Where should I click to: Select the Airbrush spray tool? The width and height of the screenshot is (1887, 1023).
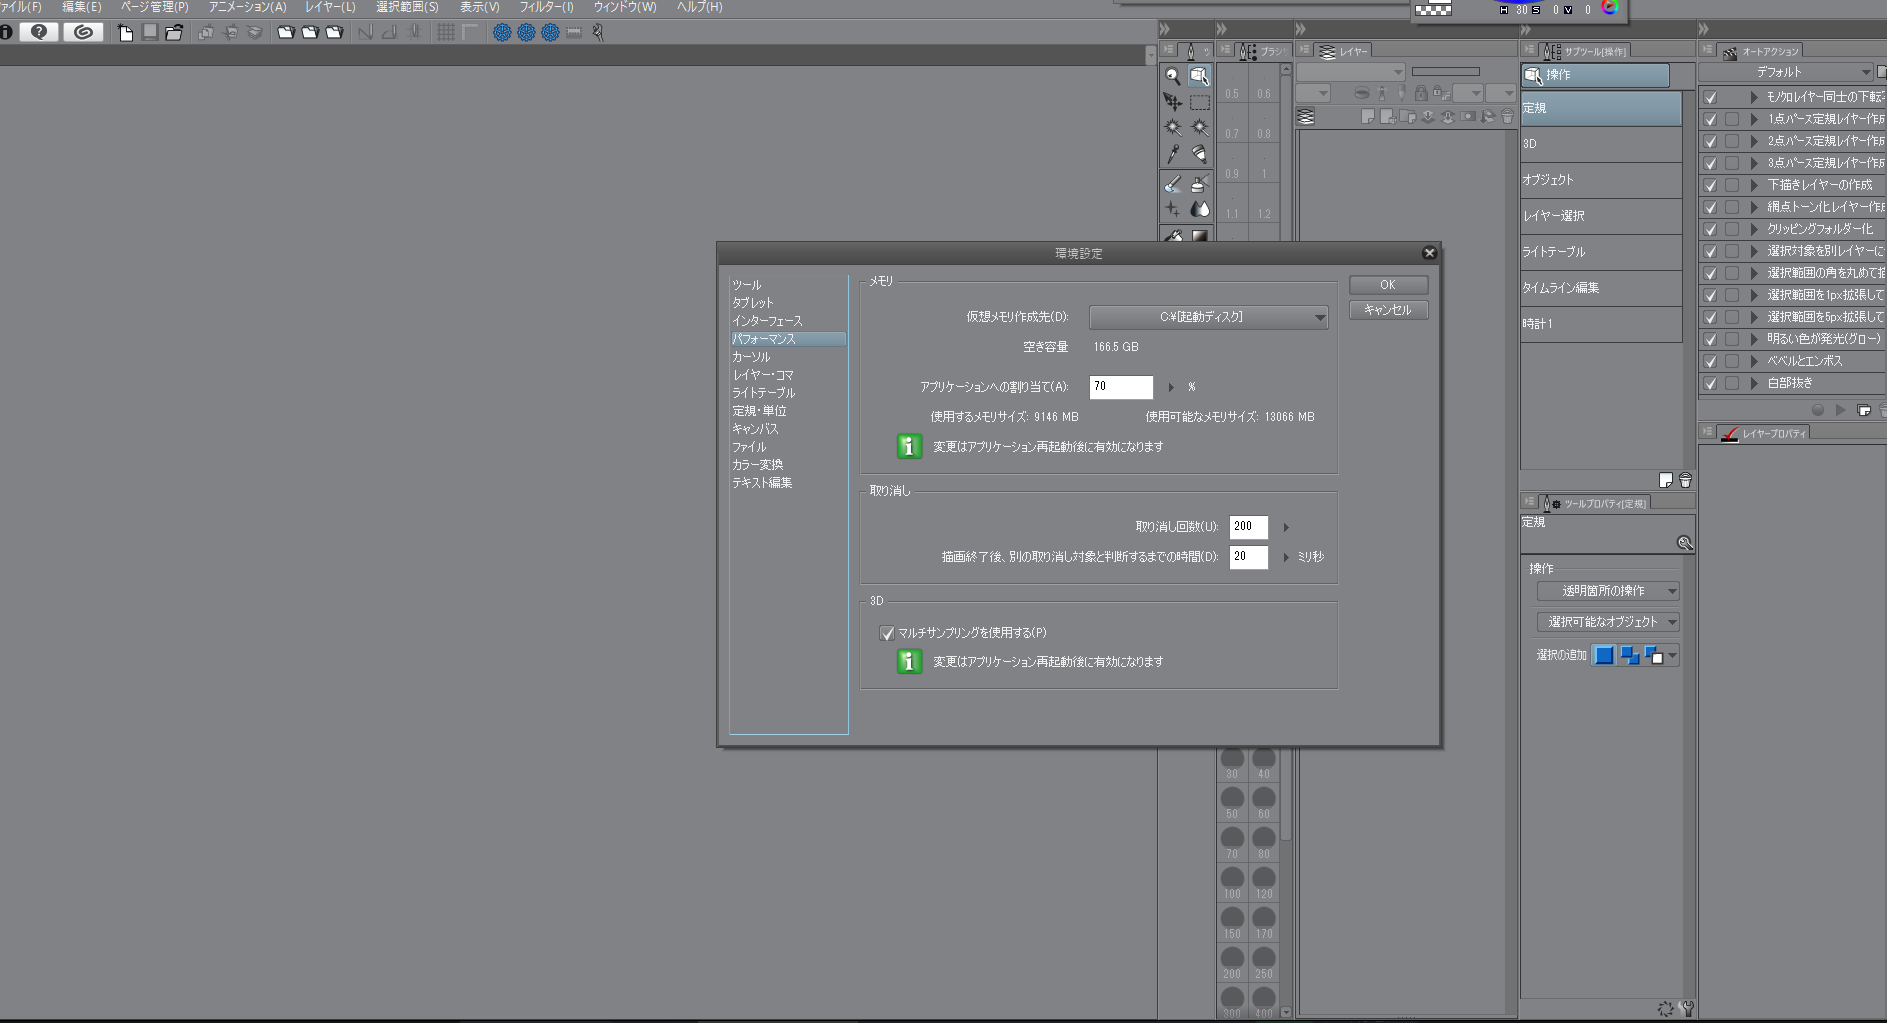pyautogui.click(x=1200, y=183)
